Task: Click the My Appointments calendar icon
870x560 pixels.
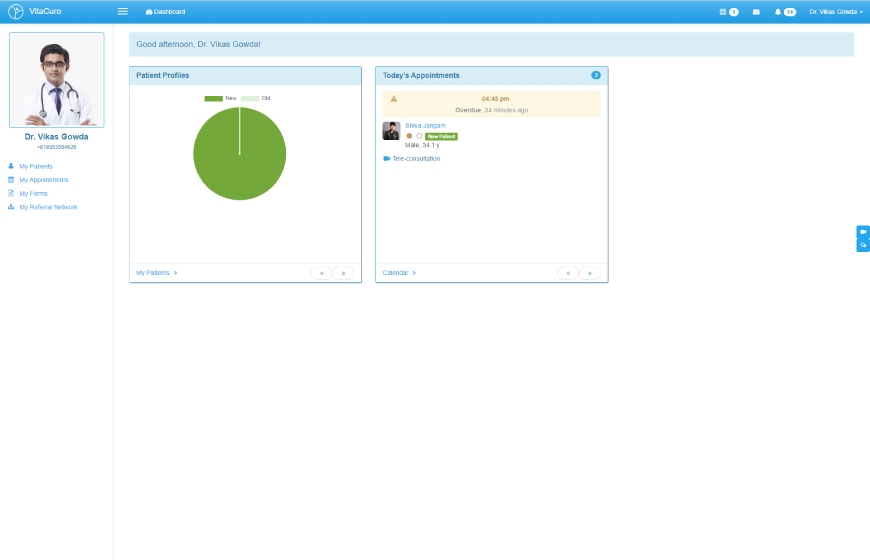Action: pyautogui.click(x=11, y=179)
